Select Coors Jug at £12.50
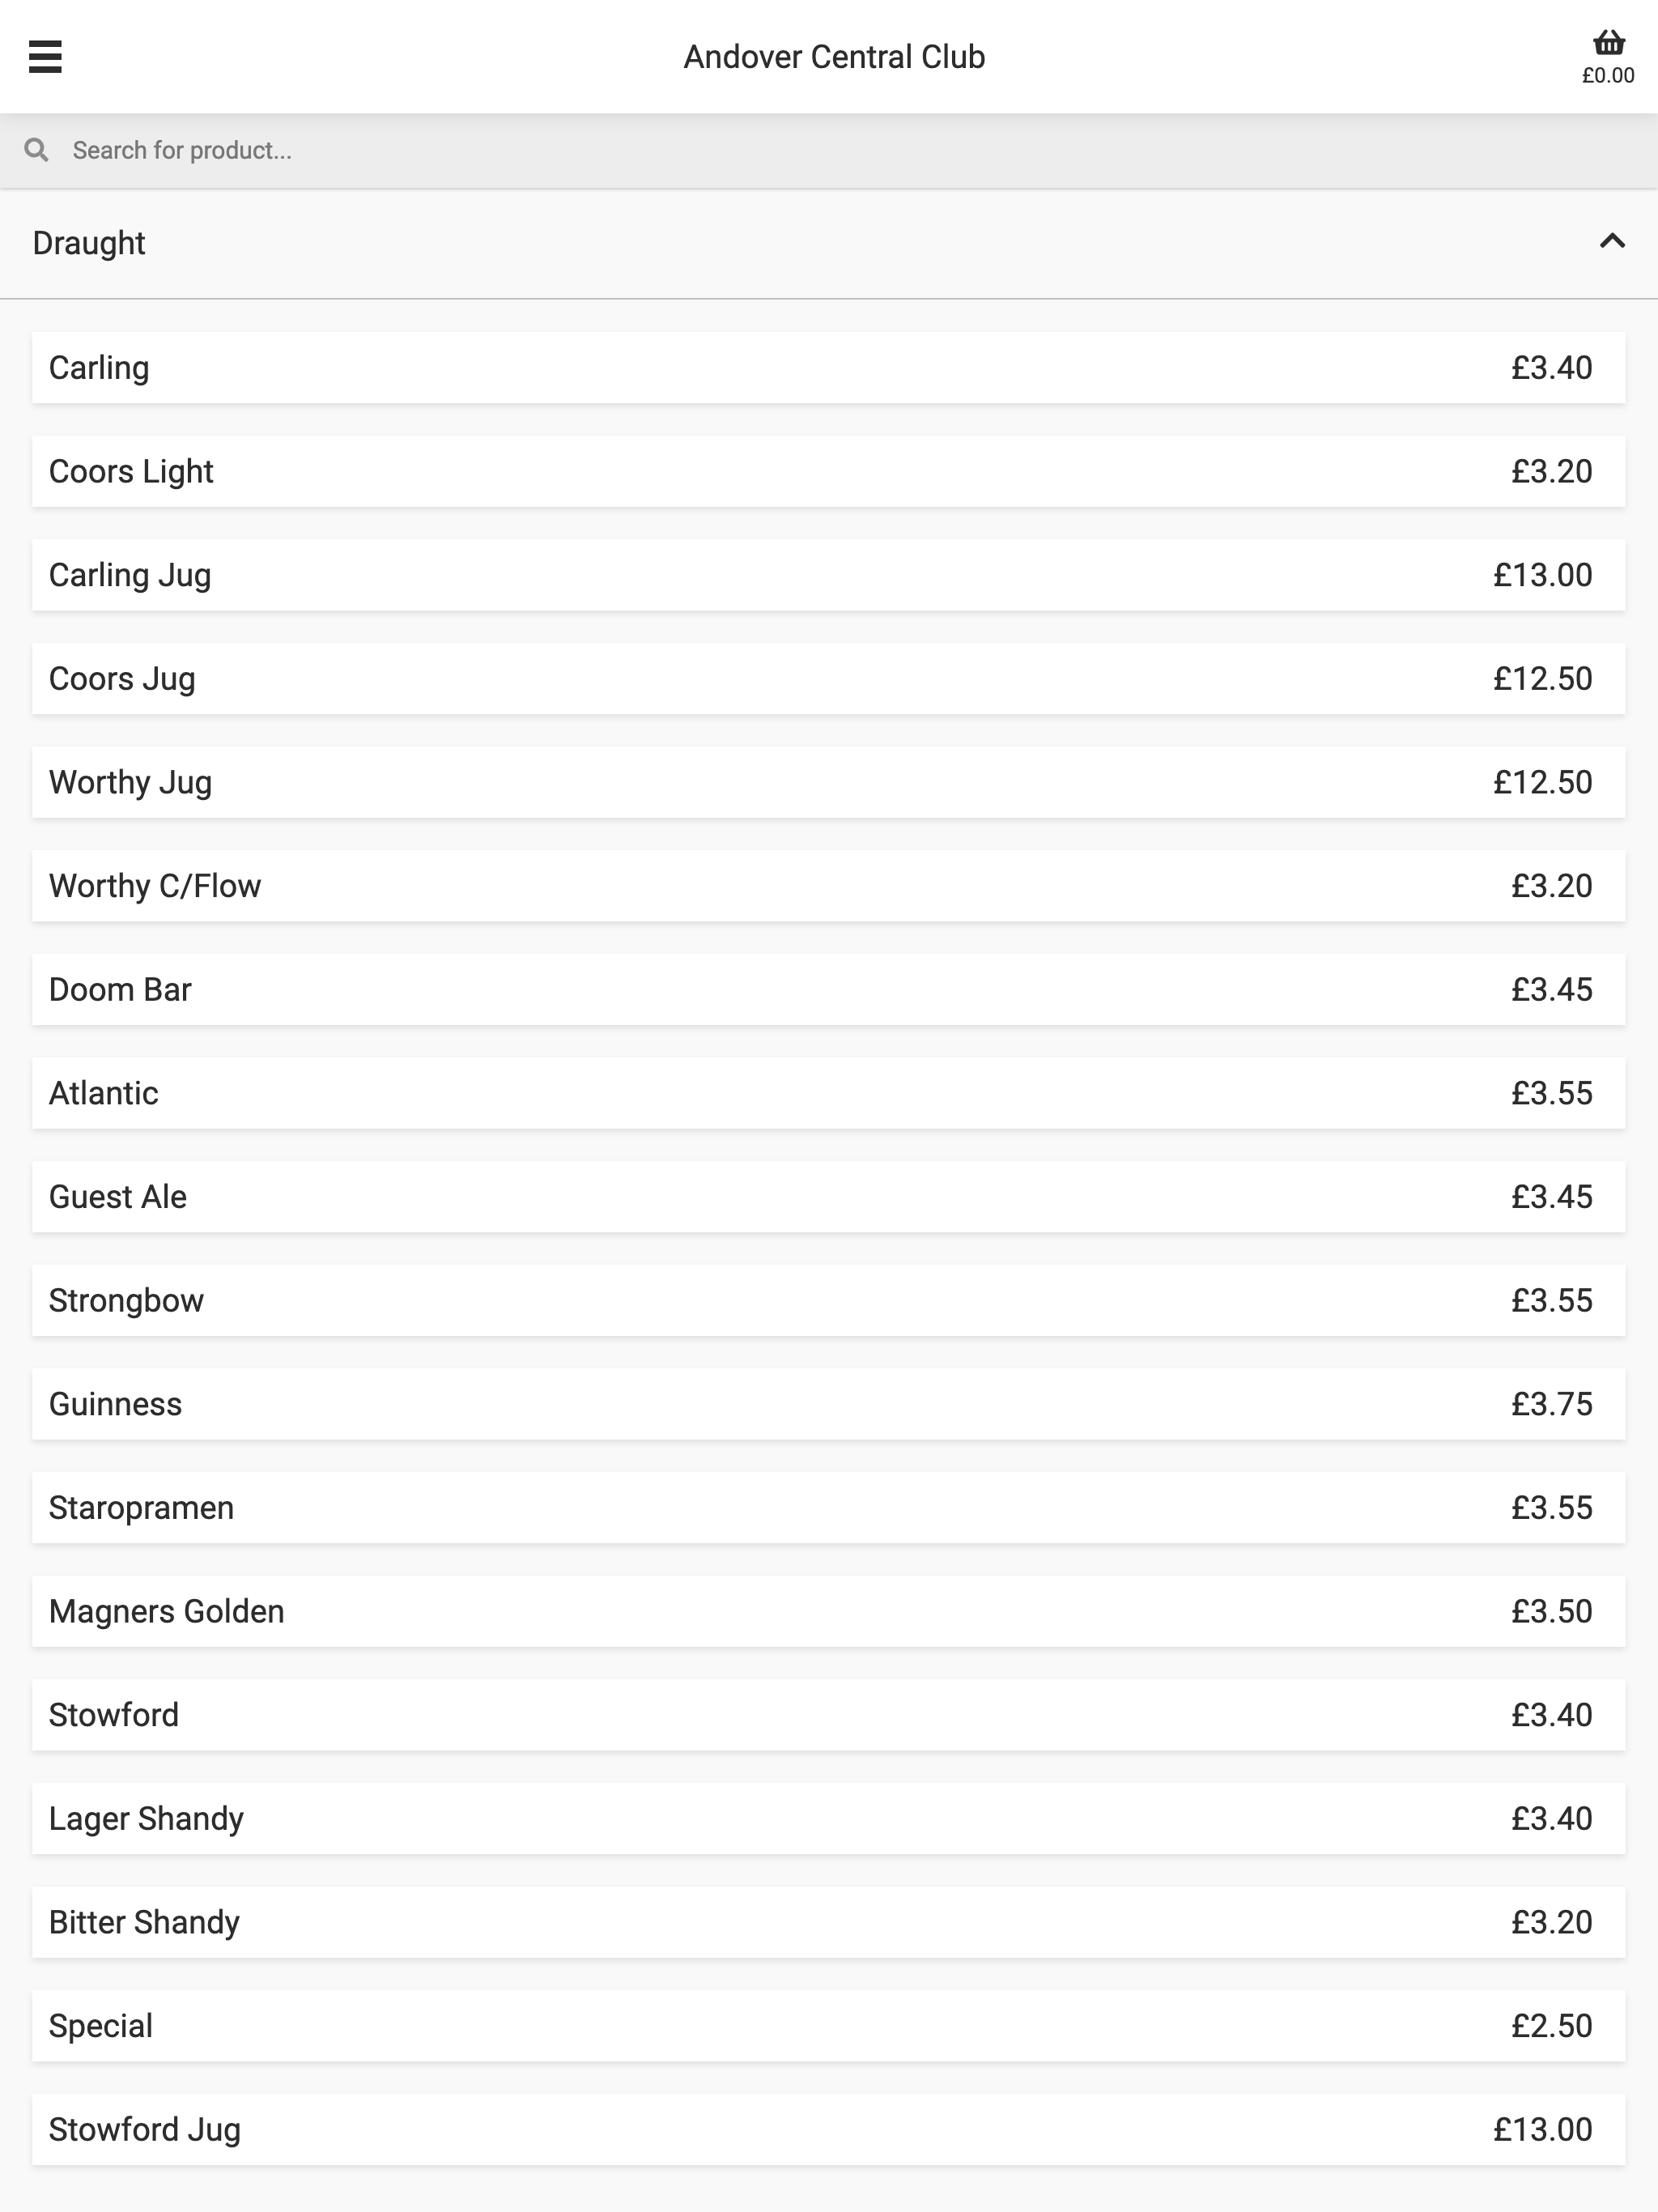The width and height of the screenshot is (1658, 2212). point(829,679)
